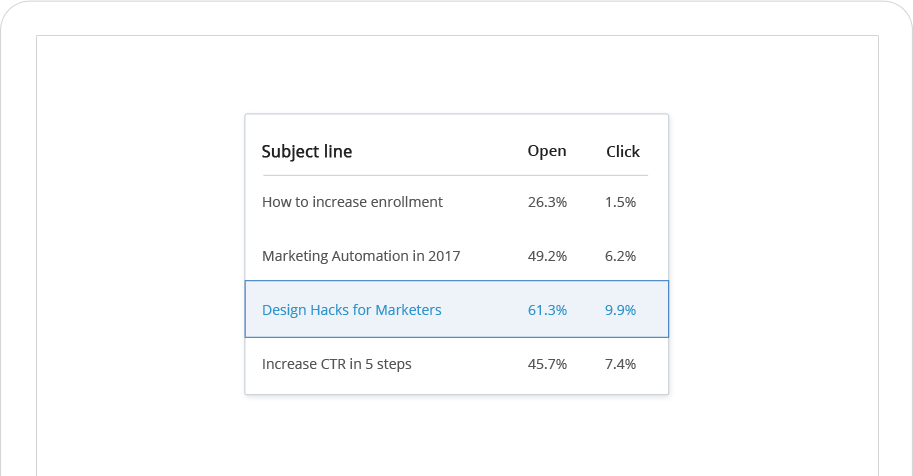This screenshot has height=476, width=913.
Task: Click empty canvas area above the table card
Action: (456, 75)
